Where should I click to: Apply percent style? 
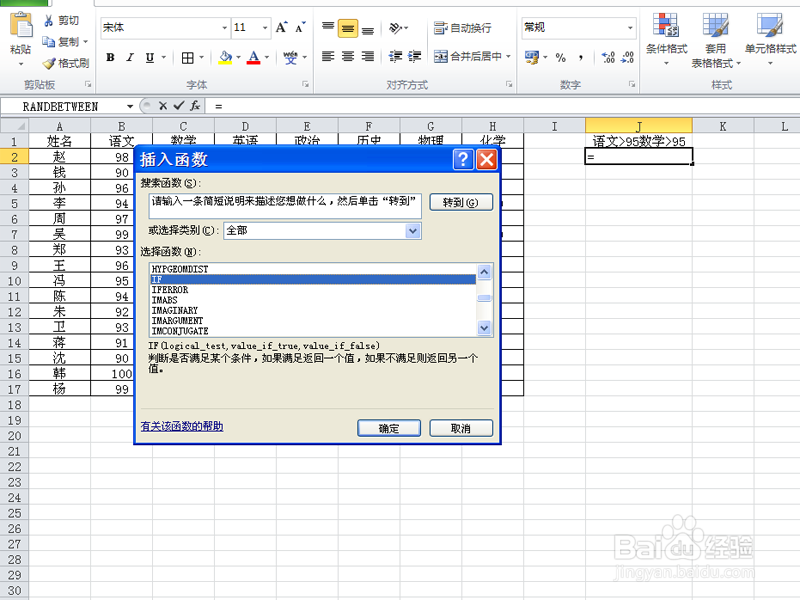[x=561, y=58]
